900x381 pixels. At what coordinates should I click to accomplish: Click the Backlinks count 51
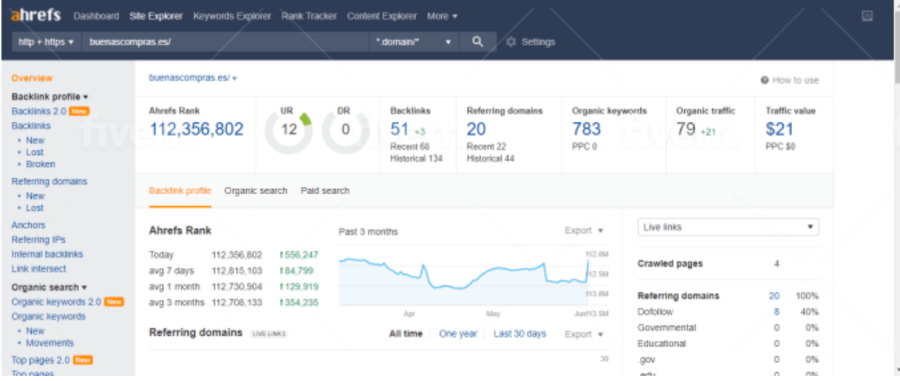pos(399,129)
